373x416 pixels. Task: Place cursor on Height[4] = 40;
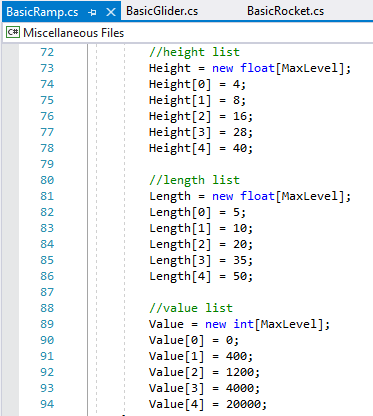(201, 148)
